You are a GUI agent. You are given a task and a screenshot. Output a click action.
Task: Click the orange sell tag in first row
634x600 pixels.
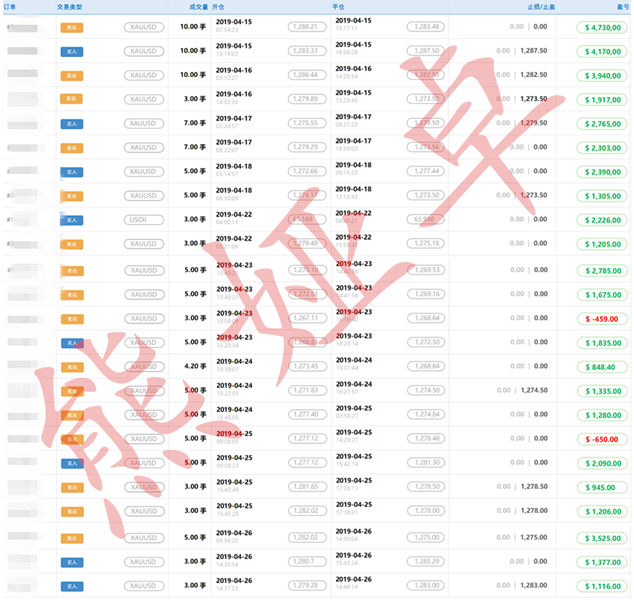pos(72,27)
